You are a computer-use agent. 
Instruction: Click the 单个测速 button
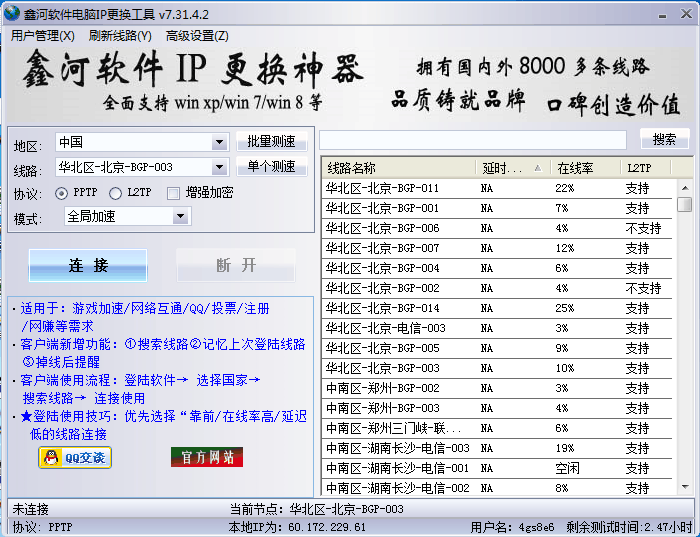click(271, 167)
